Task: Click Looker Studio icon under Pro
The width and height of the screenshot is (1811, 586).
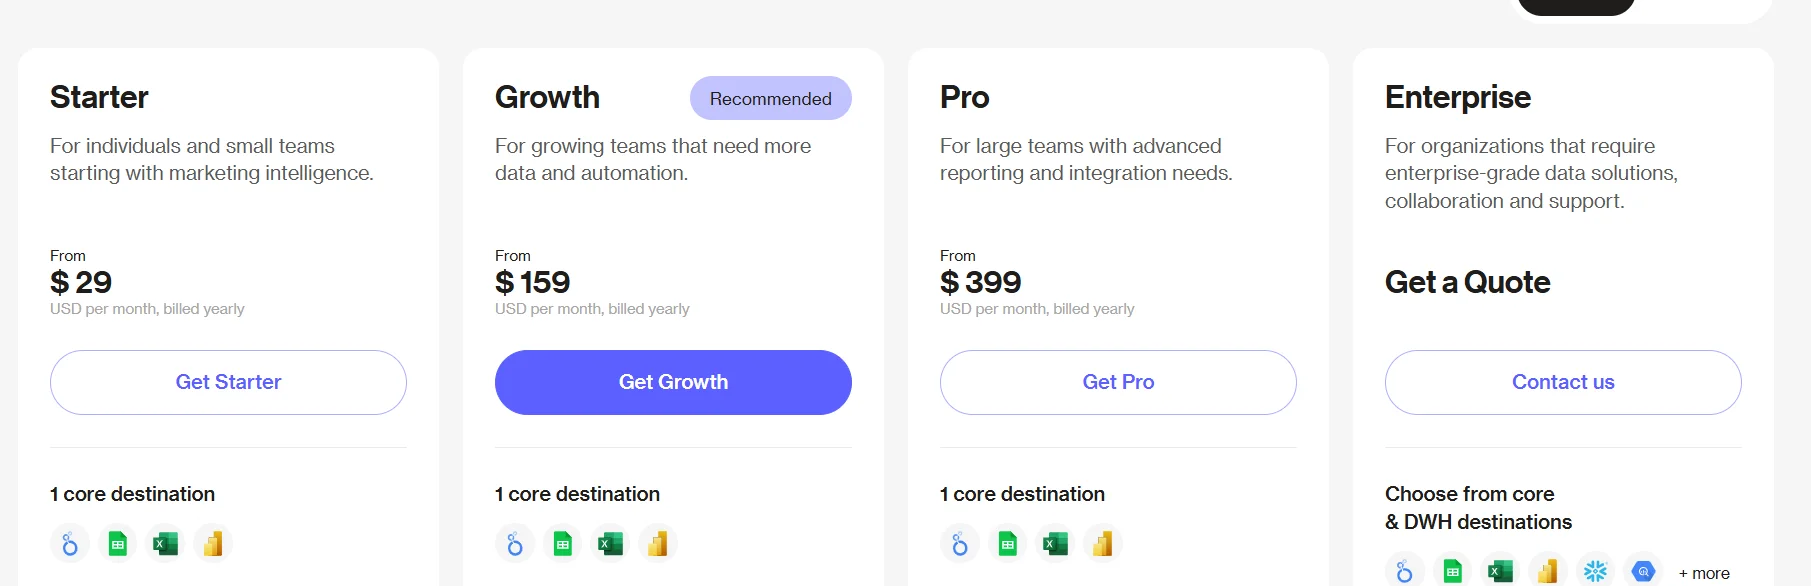Action: [960, 544]
